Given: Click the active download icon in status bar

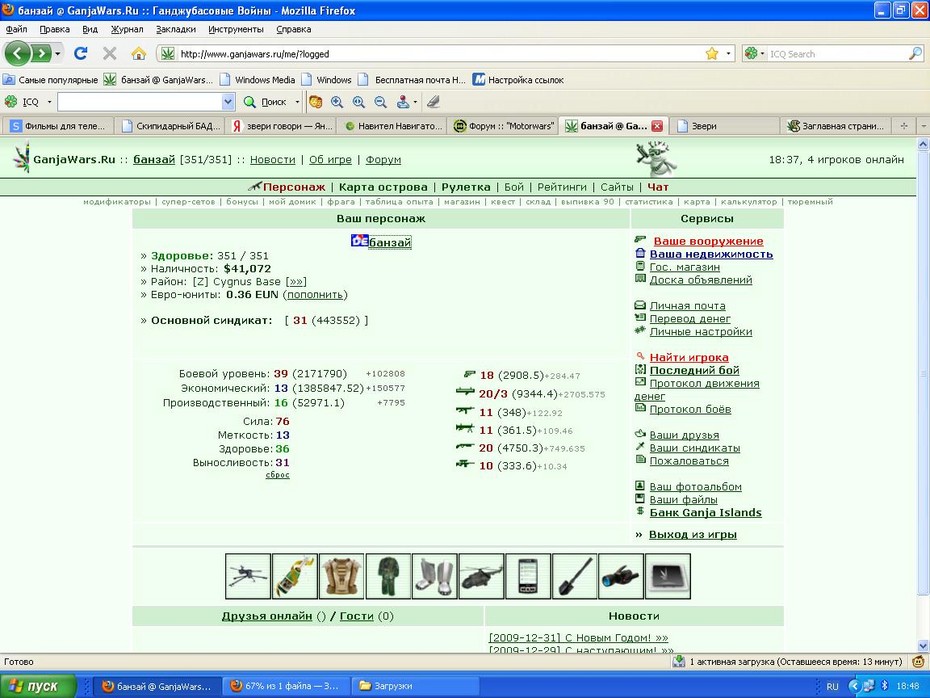Looking at the screenshot, I should click(679, 661).
